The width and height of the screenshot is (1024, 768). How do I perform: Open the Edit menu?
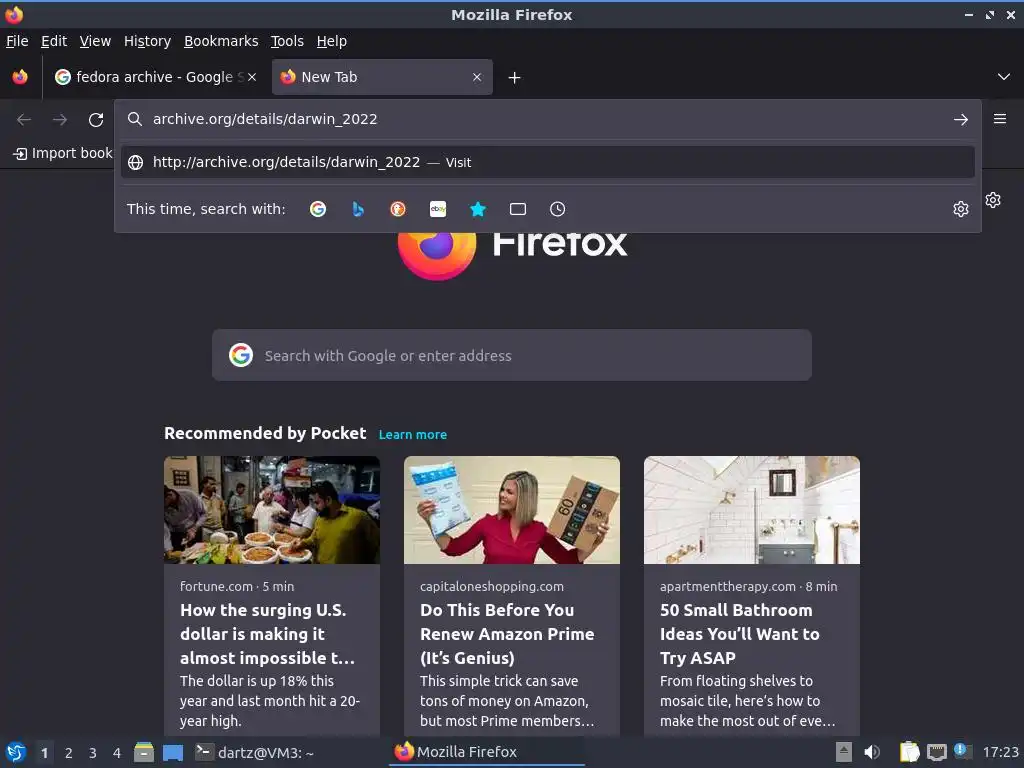click(54, 41)
